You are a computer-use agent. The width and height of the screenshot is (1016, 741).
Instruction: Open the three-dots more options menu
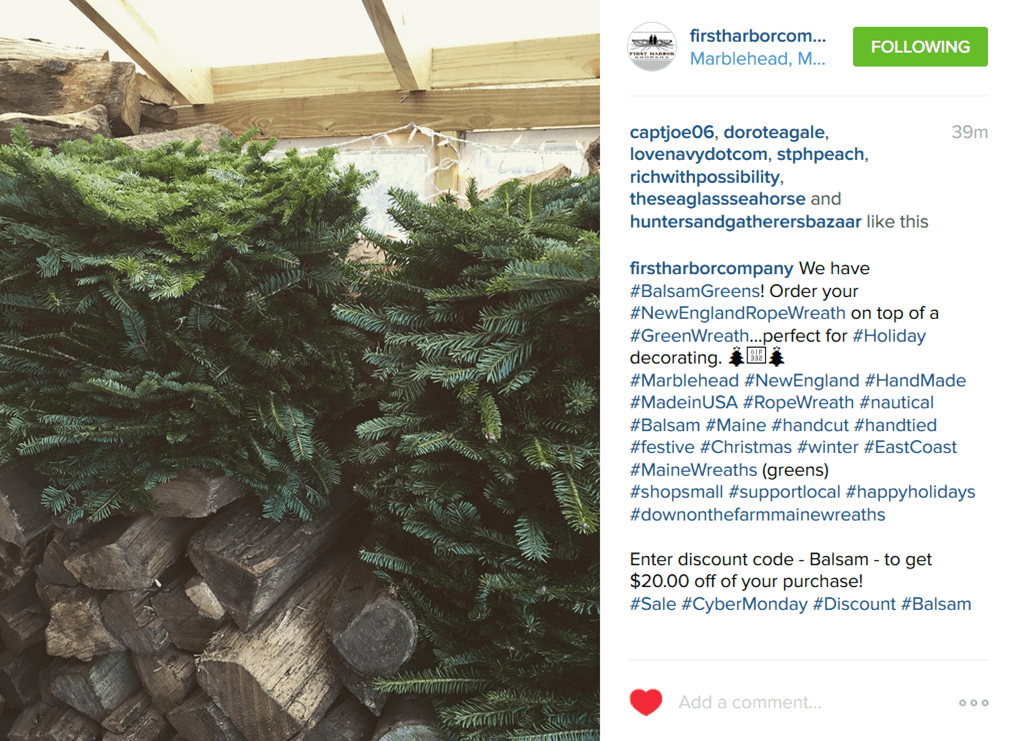coord(973,703)
